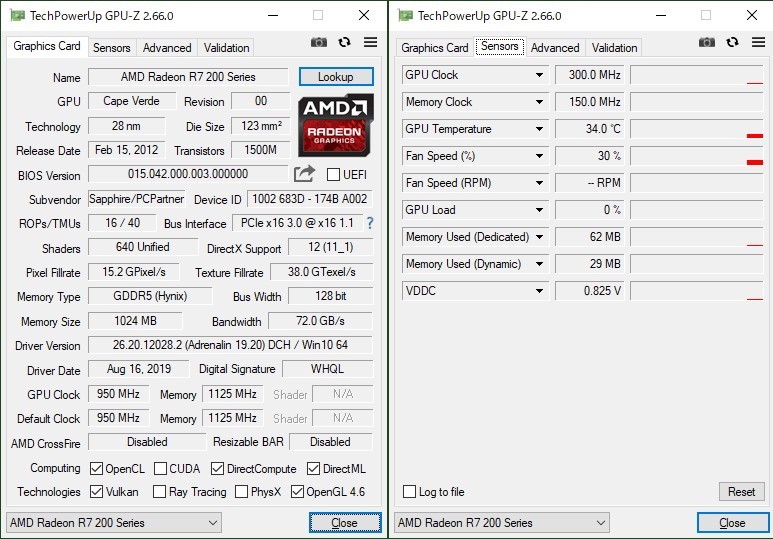Toggle the UEFI checkbox
The width and height of the screenshot is (773, 539).
333,175
